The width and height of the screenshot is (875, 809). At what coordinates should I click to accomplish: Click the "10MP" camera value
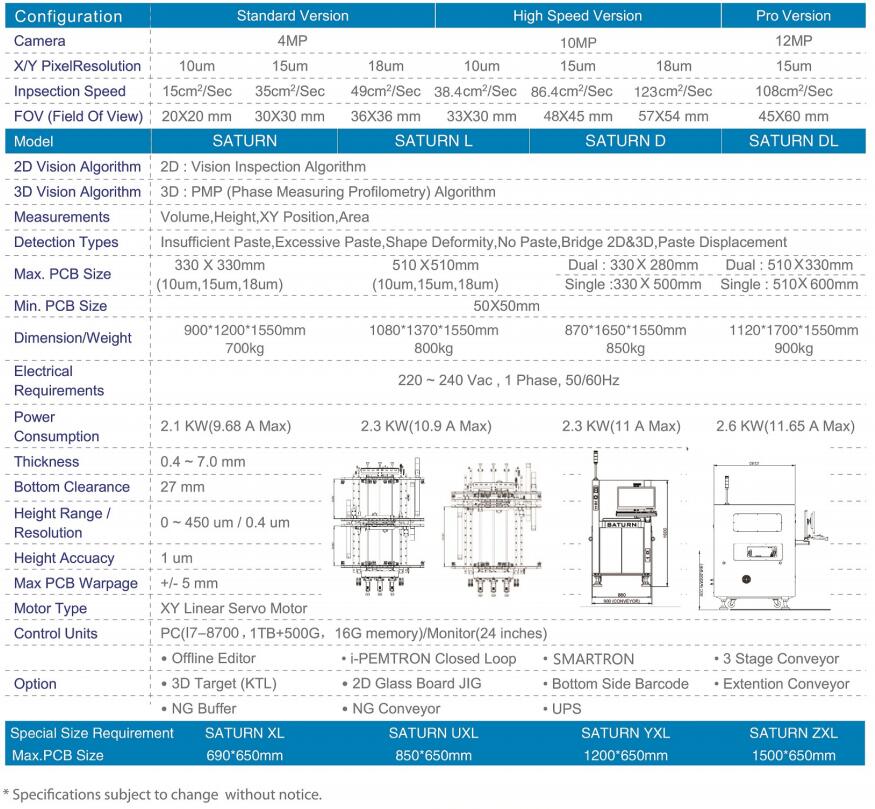578,43
